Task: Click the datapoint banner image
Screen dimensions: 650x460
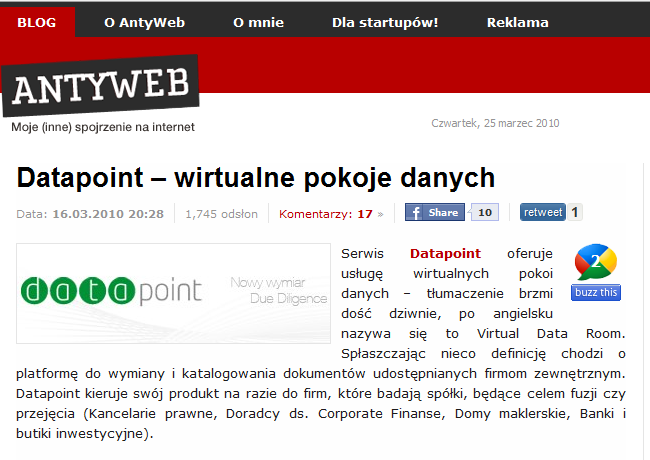Action: (x=173, y=293)
